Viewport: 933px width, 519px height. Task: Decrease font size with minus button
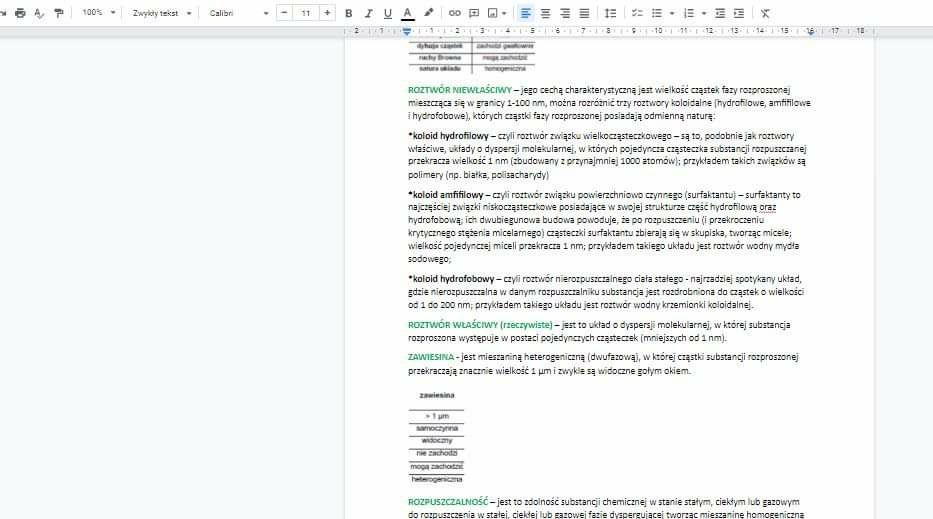(284, 13)
